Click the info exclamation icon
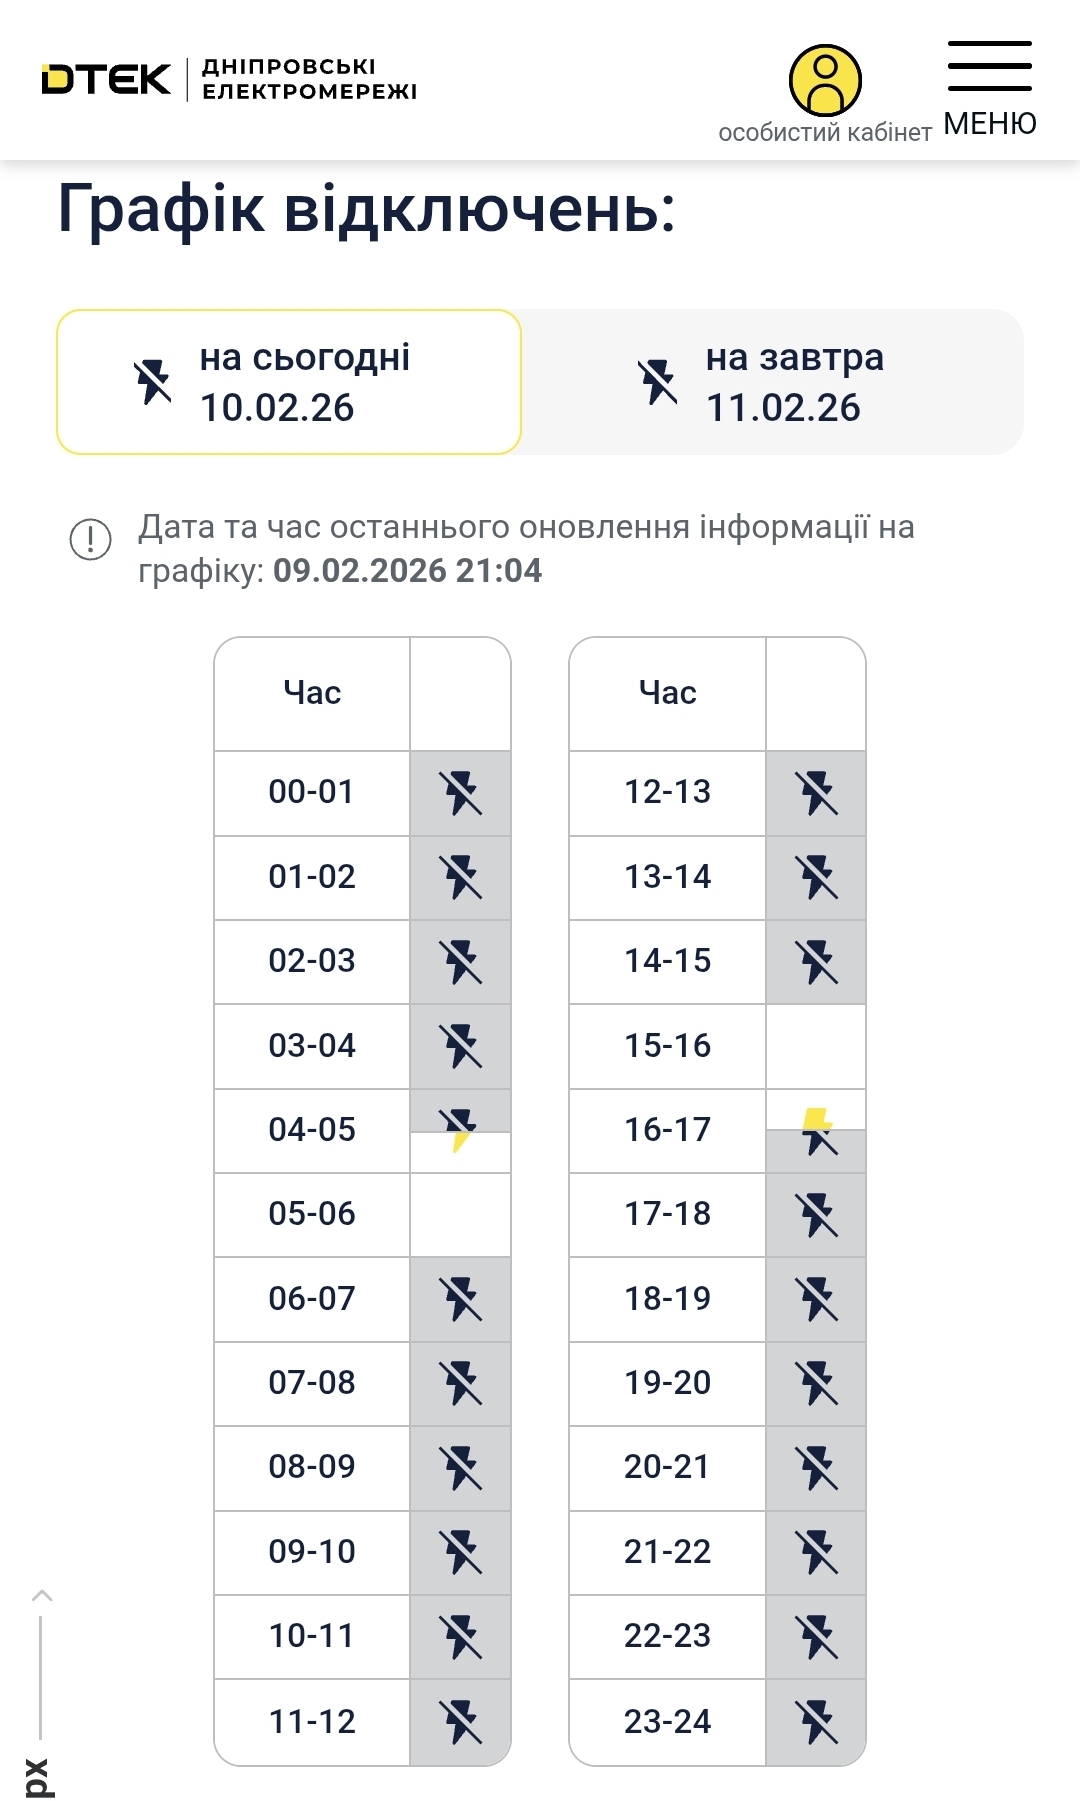 [90, 539]
